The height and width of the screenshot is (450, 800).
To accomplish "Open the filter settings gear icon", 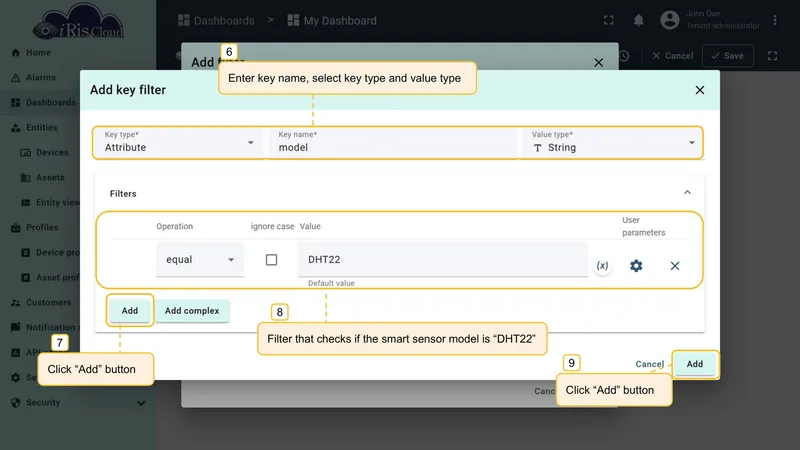I will coord(636,266).
